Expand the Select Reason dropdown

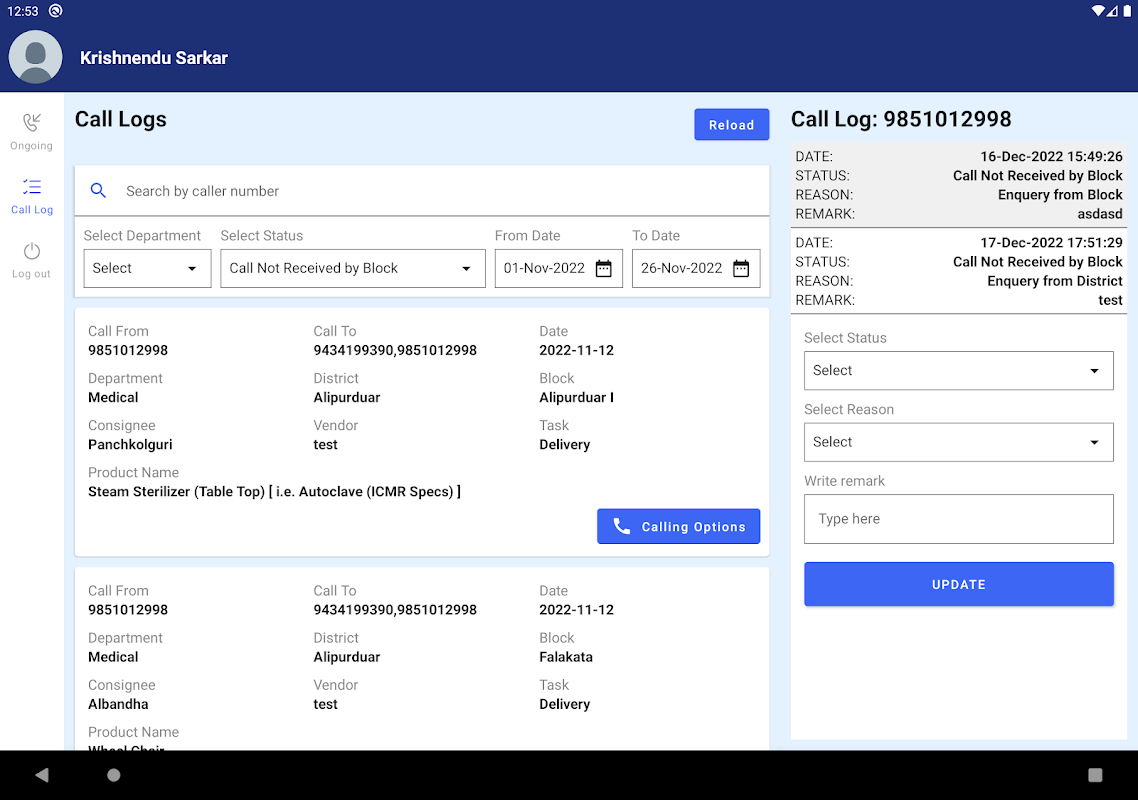coord(958,442)
